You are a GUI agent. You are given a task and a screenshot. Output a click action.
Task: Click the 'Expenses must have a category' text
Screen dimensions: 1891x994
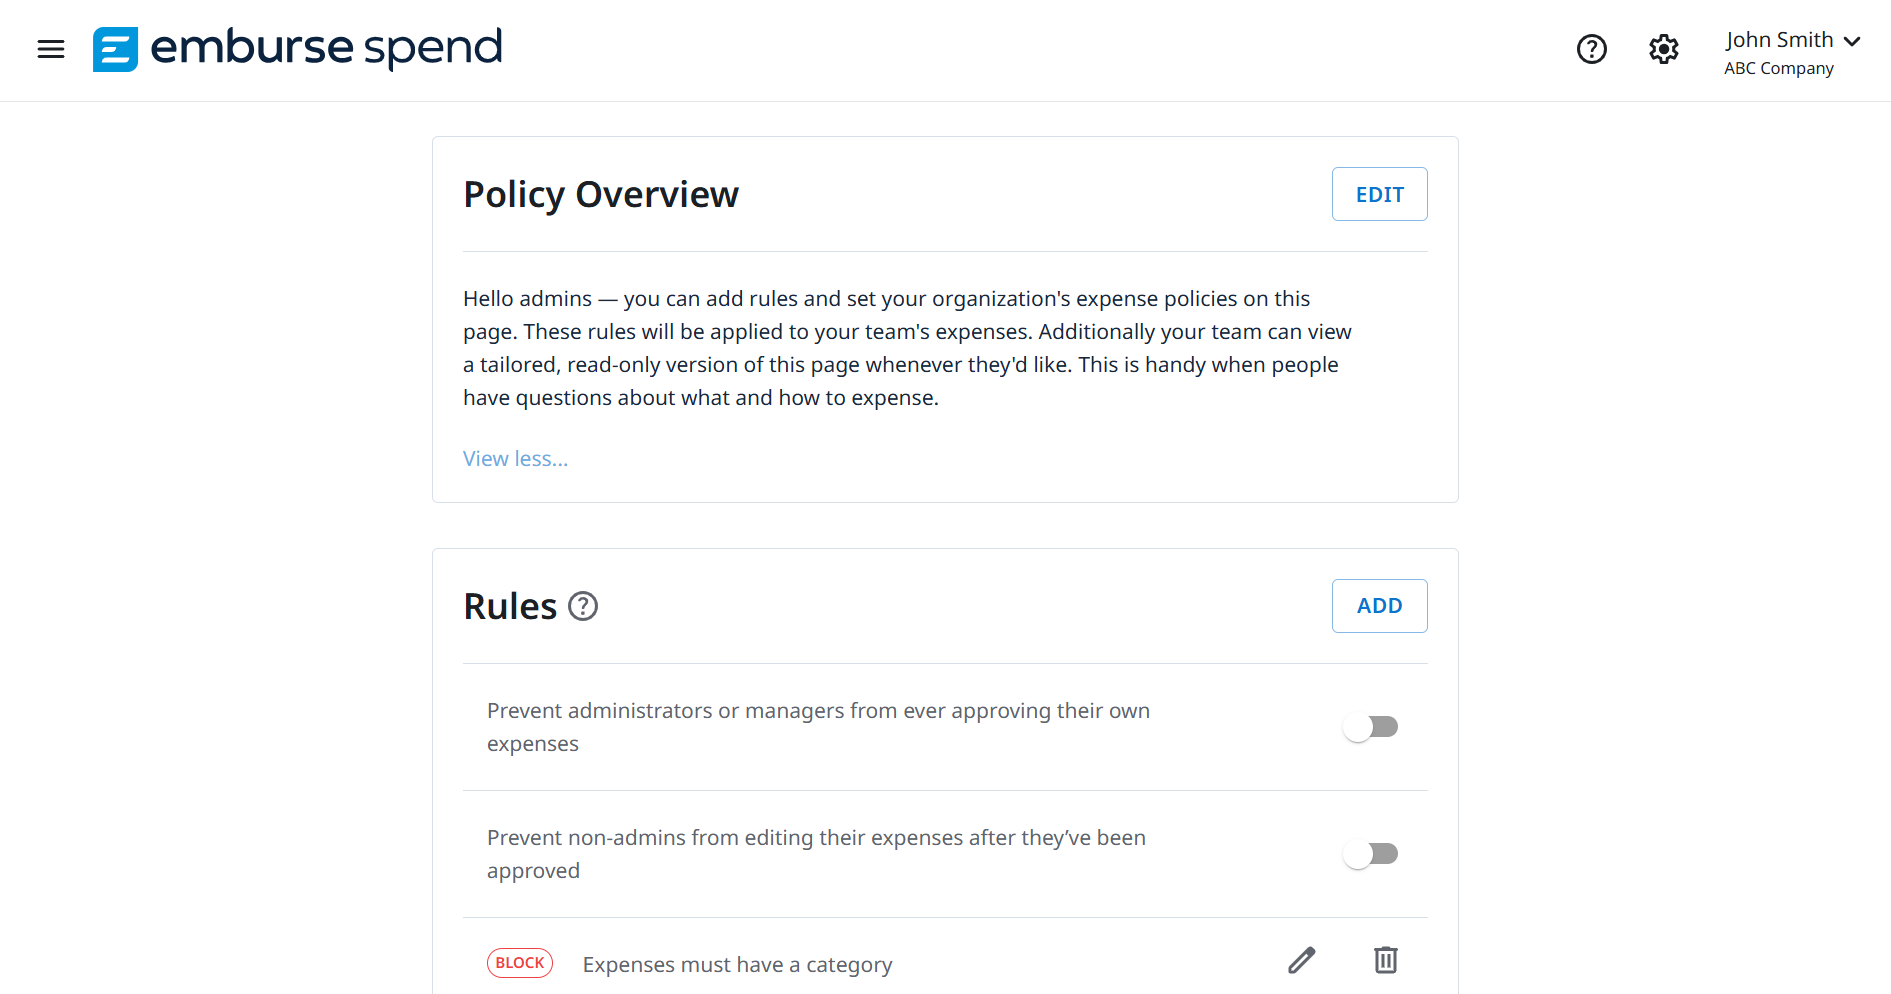pyautogui.click(x=737, y=965)
